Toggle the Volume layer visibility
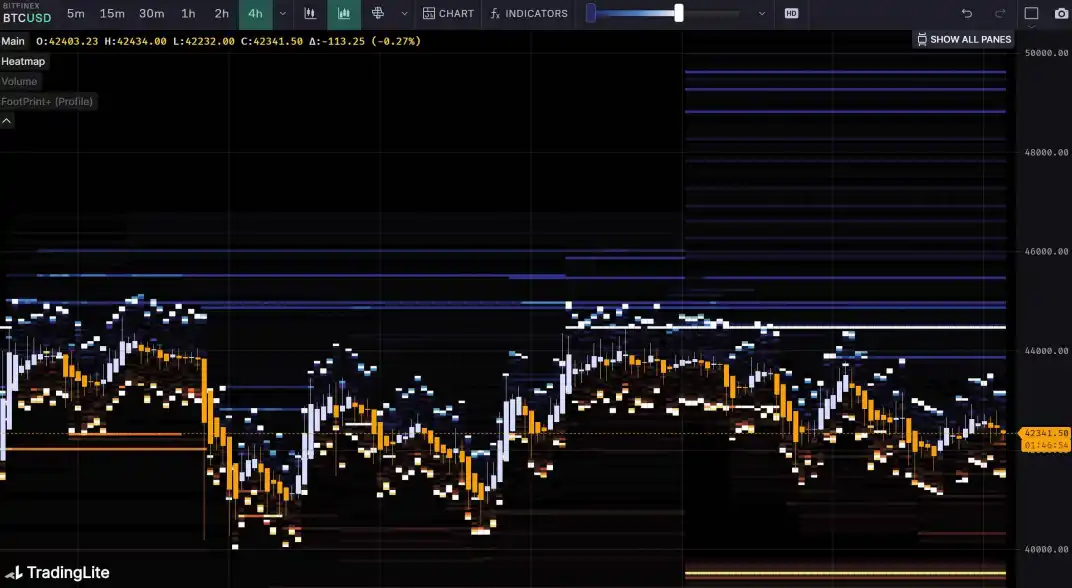Image resolution: width=1072 pixels, height=588 pixels. pos(19,82)
